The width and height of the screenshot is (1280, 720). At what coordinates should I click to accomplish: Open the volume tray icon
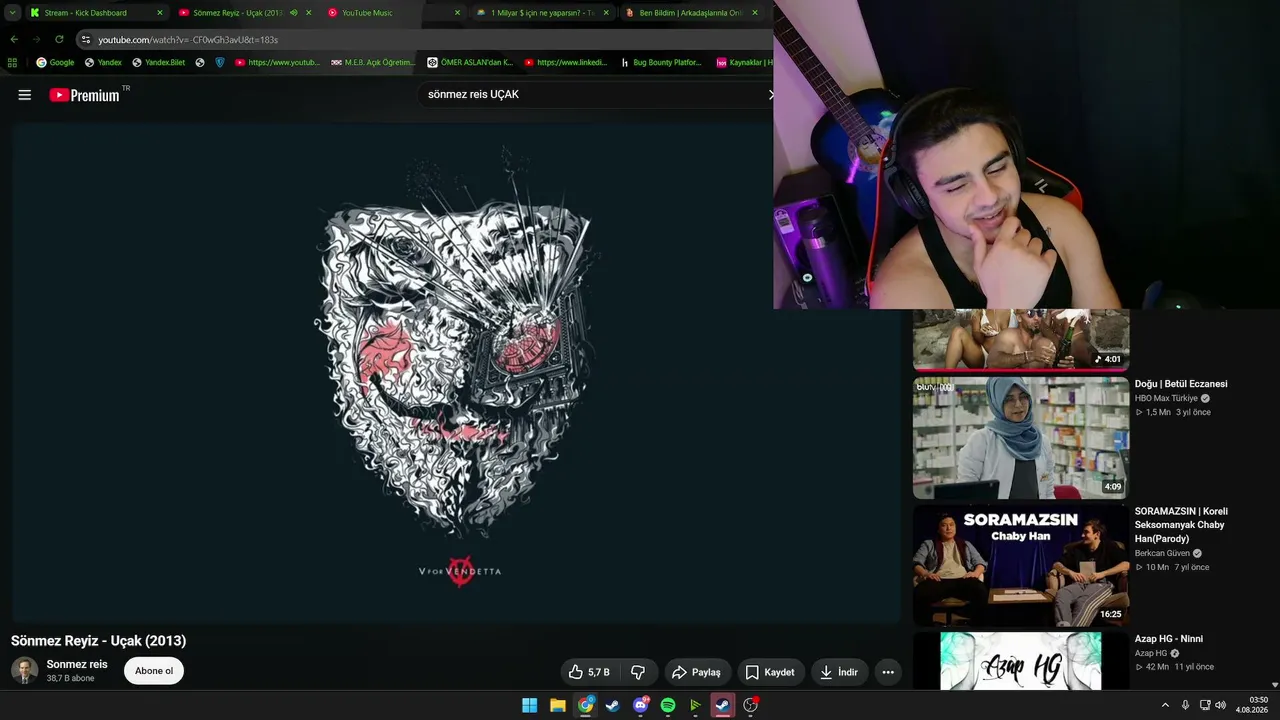pos(1220,705)
